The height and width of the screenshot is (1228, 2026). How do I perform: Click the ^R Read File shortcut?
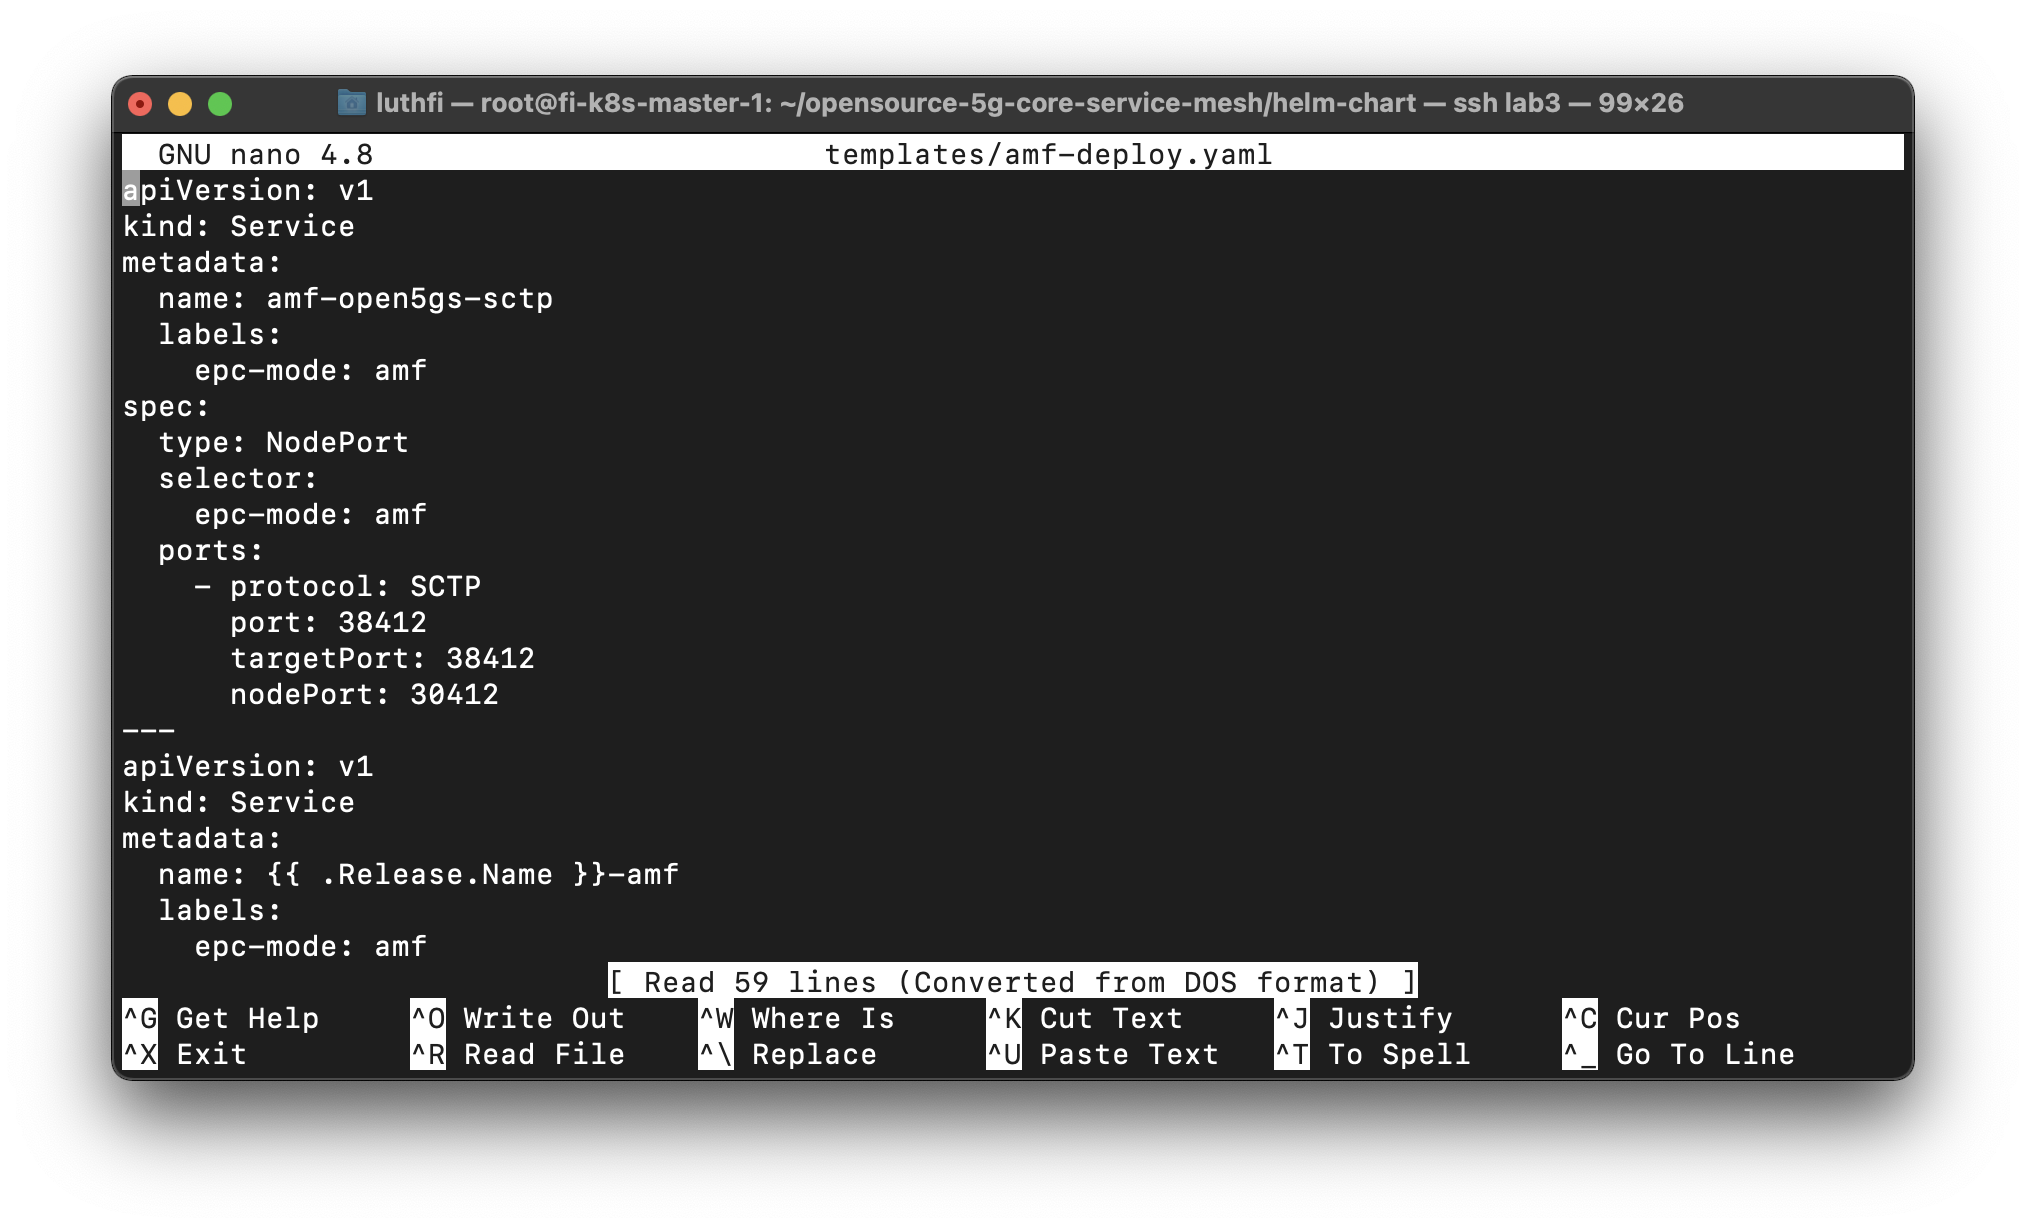[x=518, y=1054]
